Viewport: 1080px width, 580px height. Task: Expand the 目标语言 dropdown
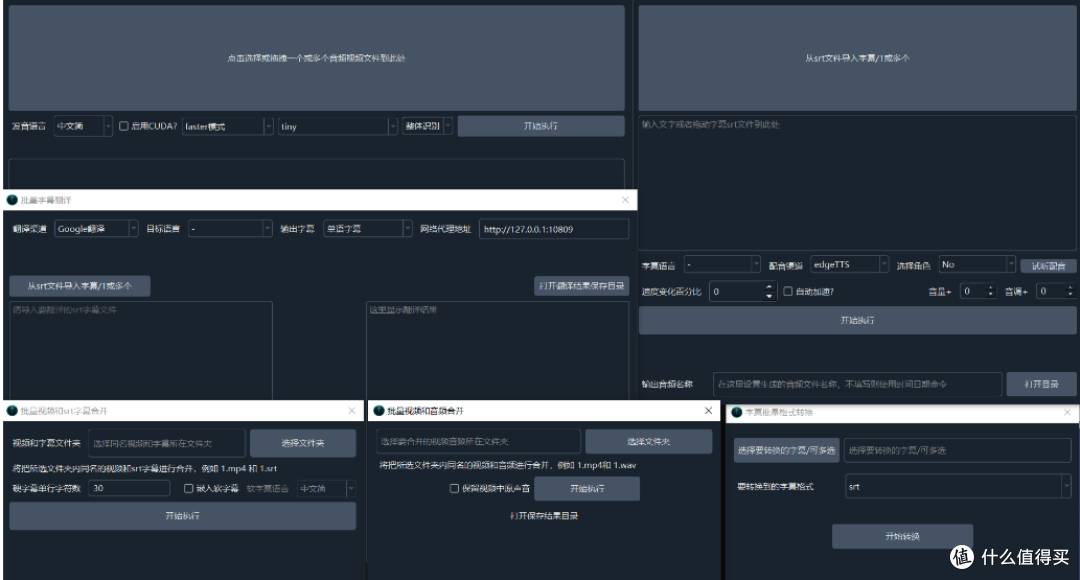(230, 229)
